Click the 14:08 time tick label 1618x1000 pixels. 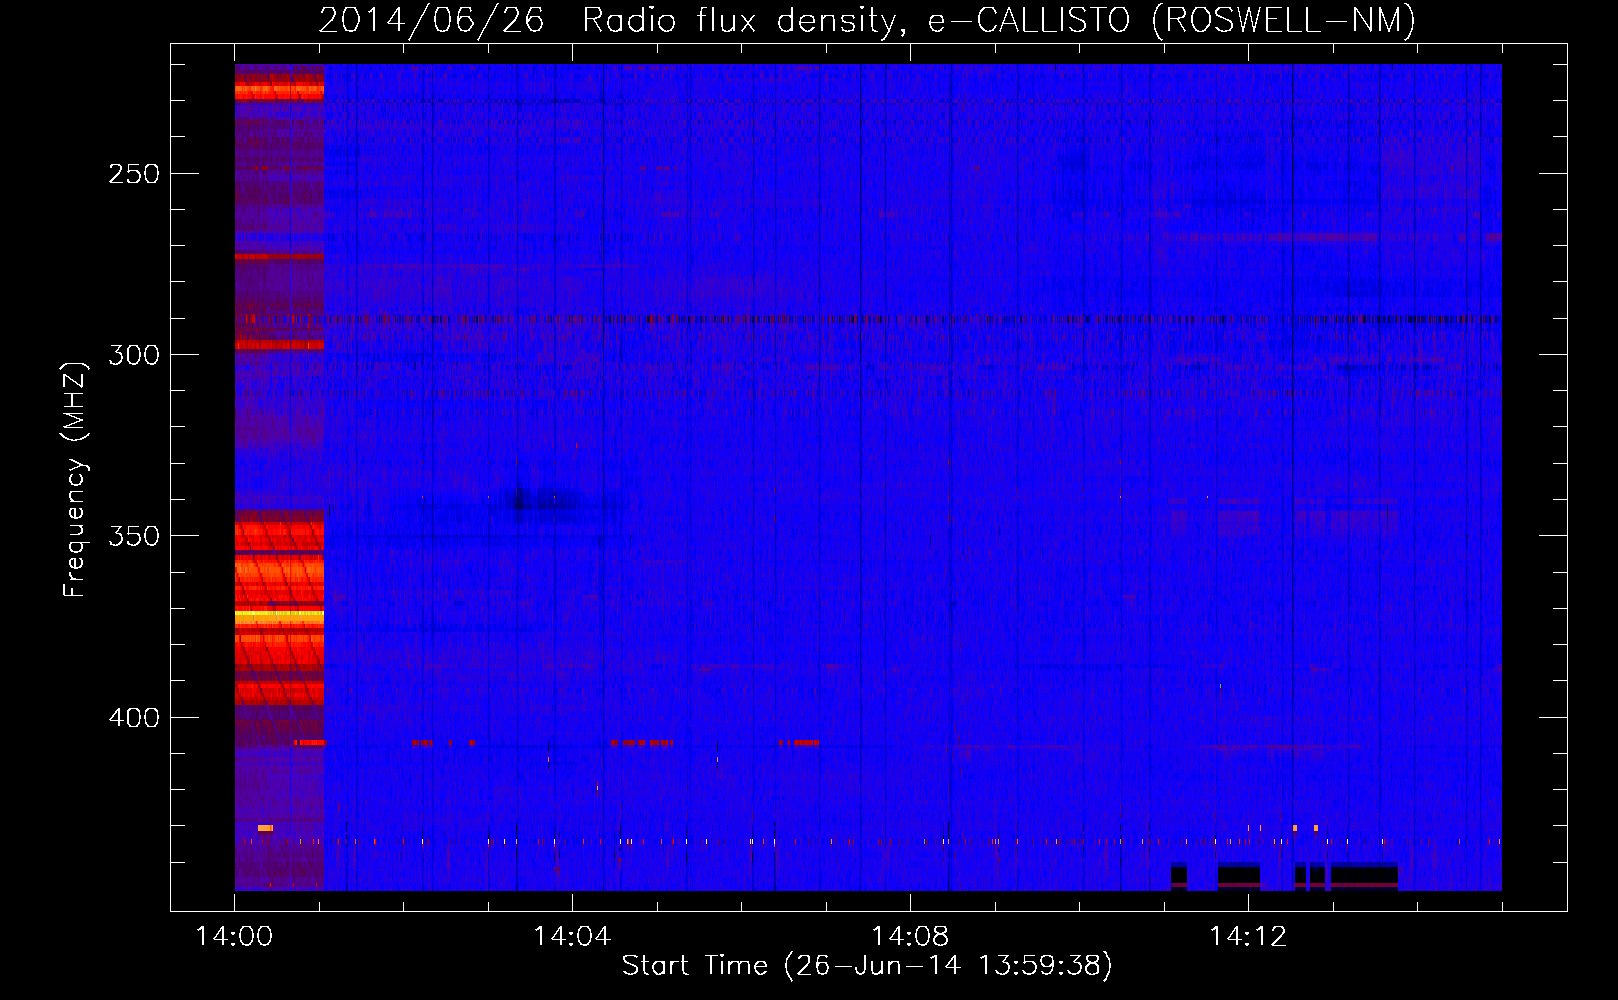pyautogui.click(x=910, y=937)
